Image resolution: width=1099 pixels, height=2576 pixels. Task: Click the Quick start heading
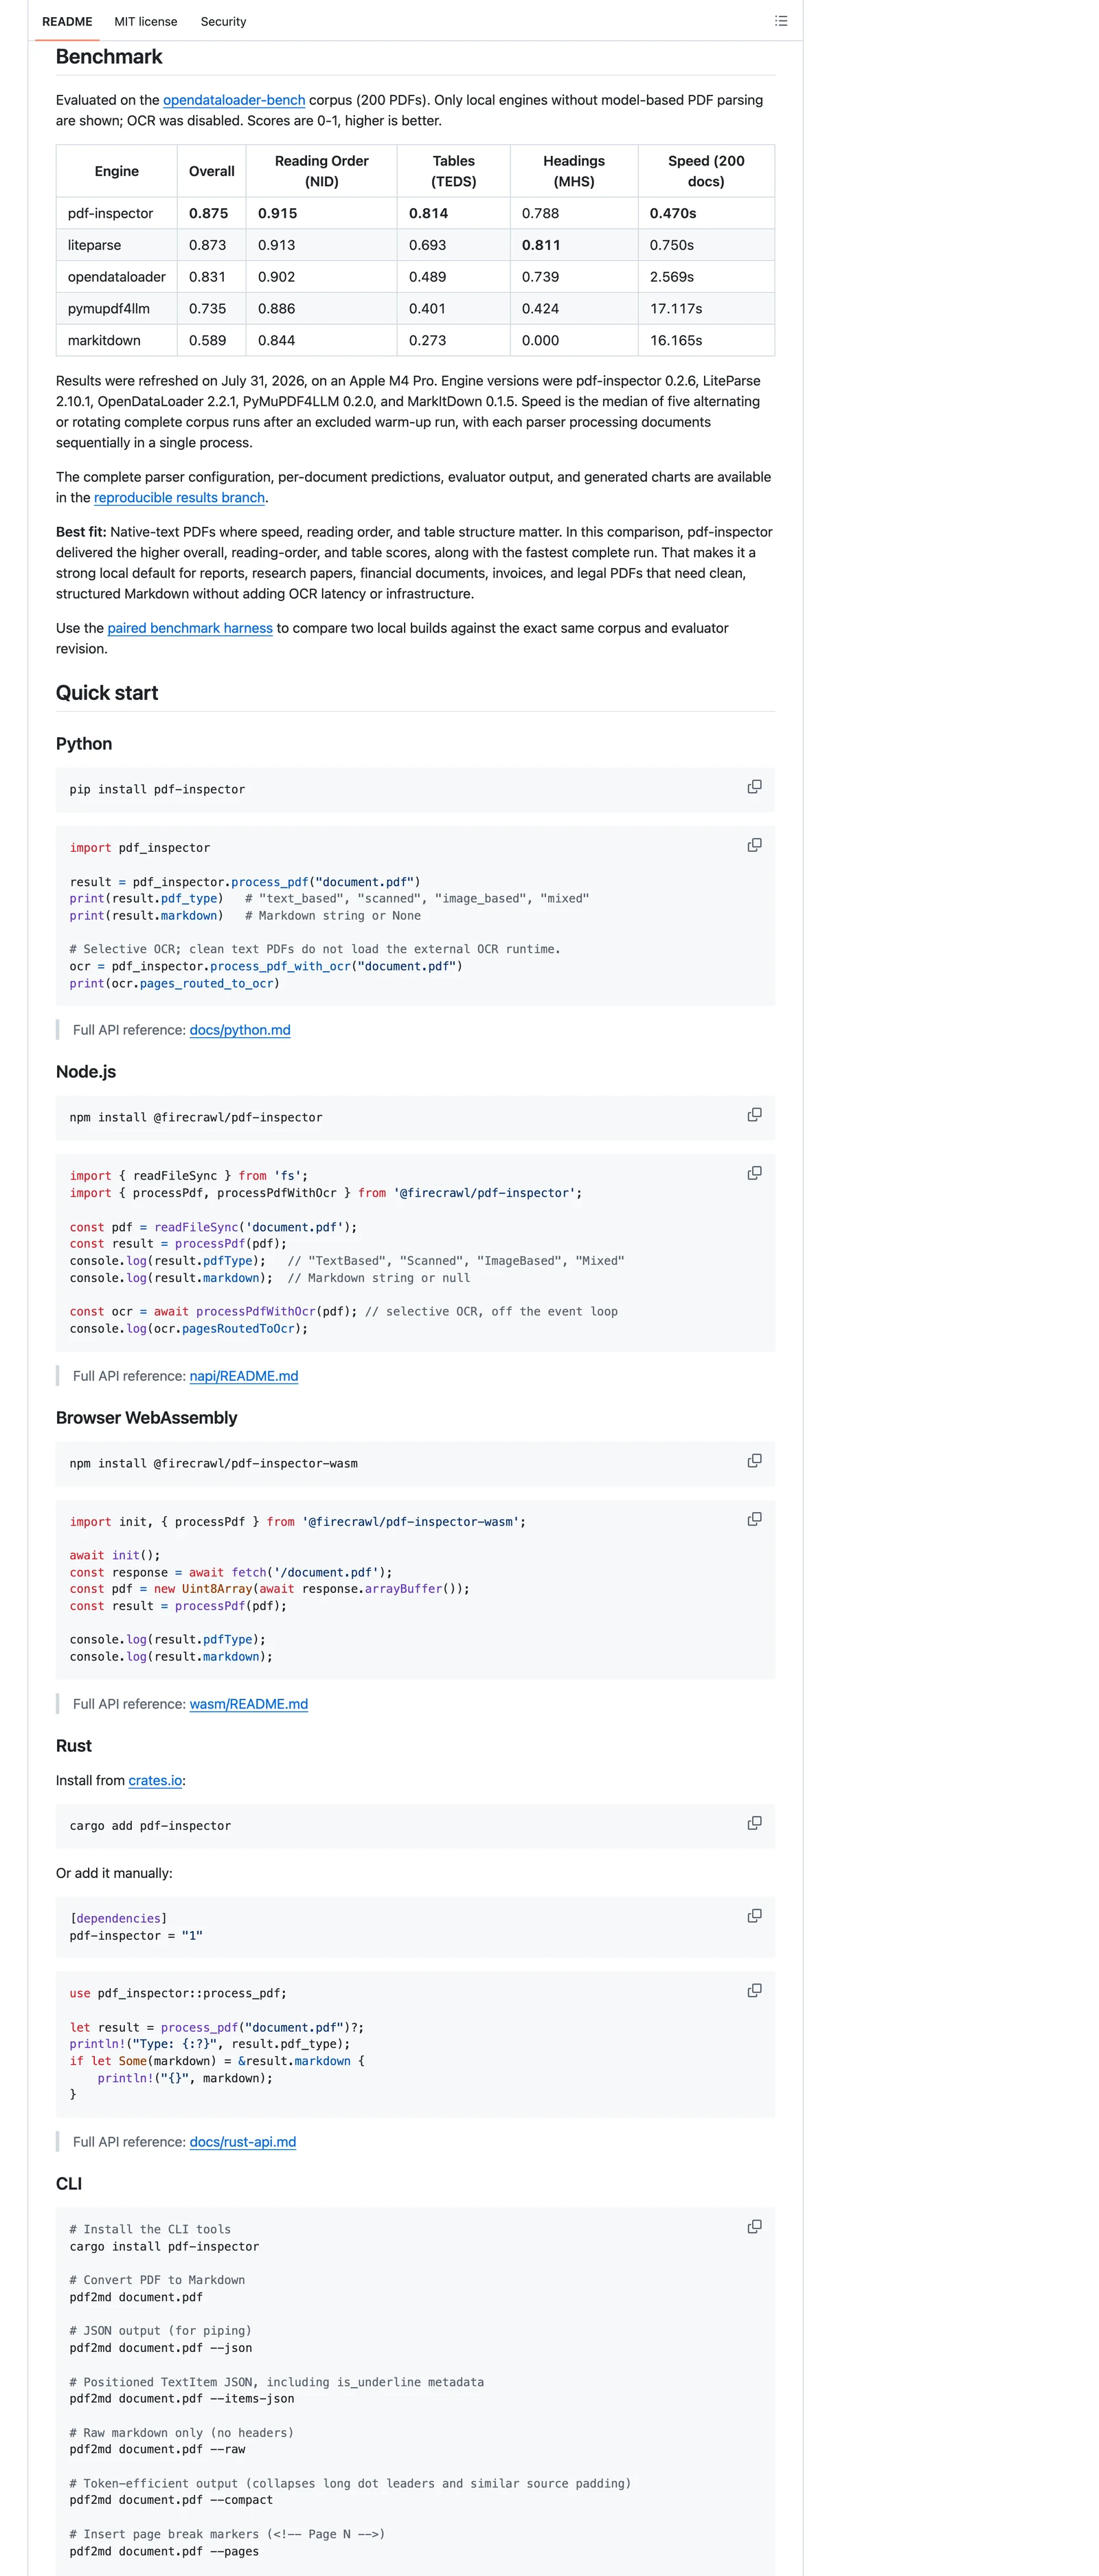pos(107,693)
